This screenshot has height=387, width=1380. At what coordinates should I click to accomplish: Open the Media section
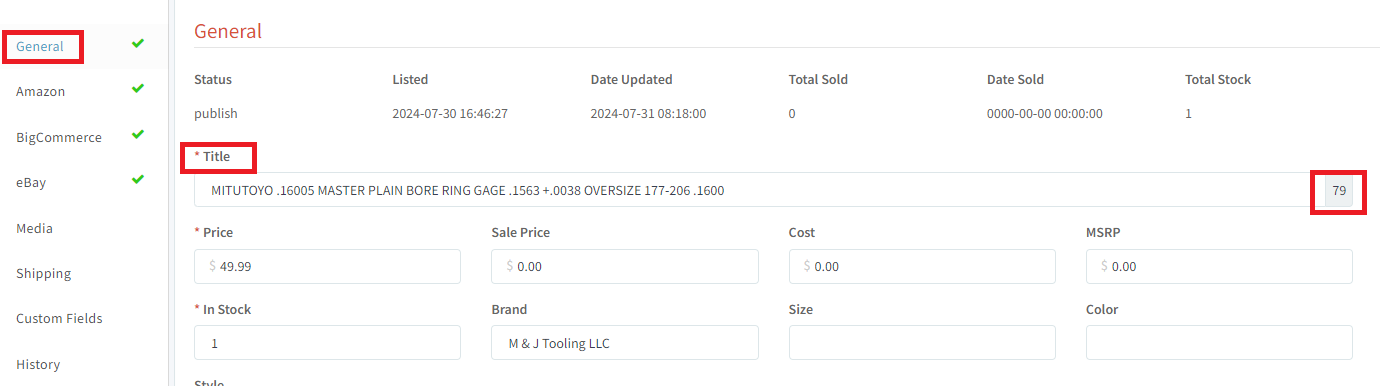point(35,229)
